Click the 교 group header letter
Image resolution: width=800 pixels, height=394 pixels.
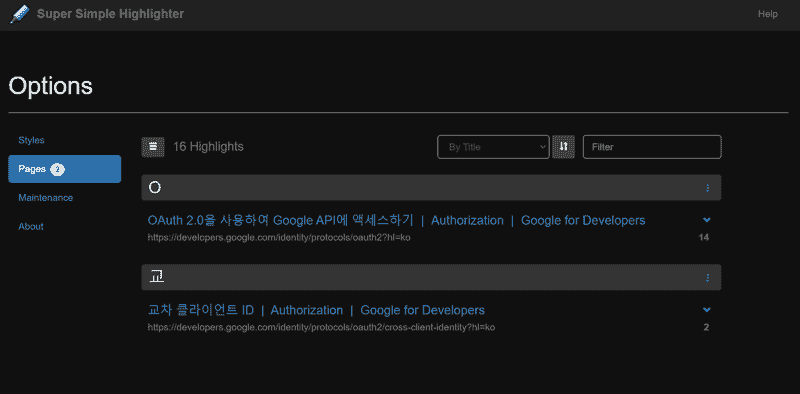point(156,277)
